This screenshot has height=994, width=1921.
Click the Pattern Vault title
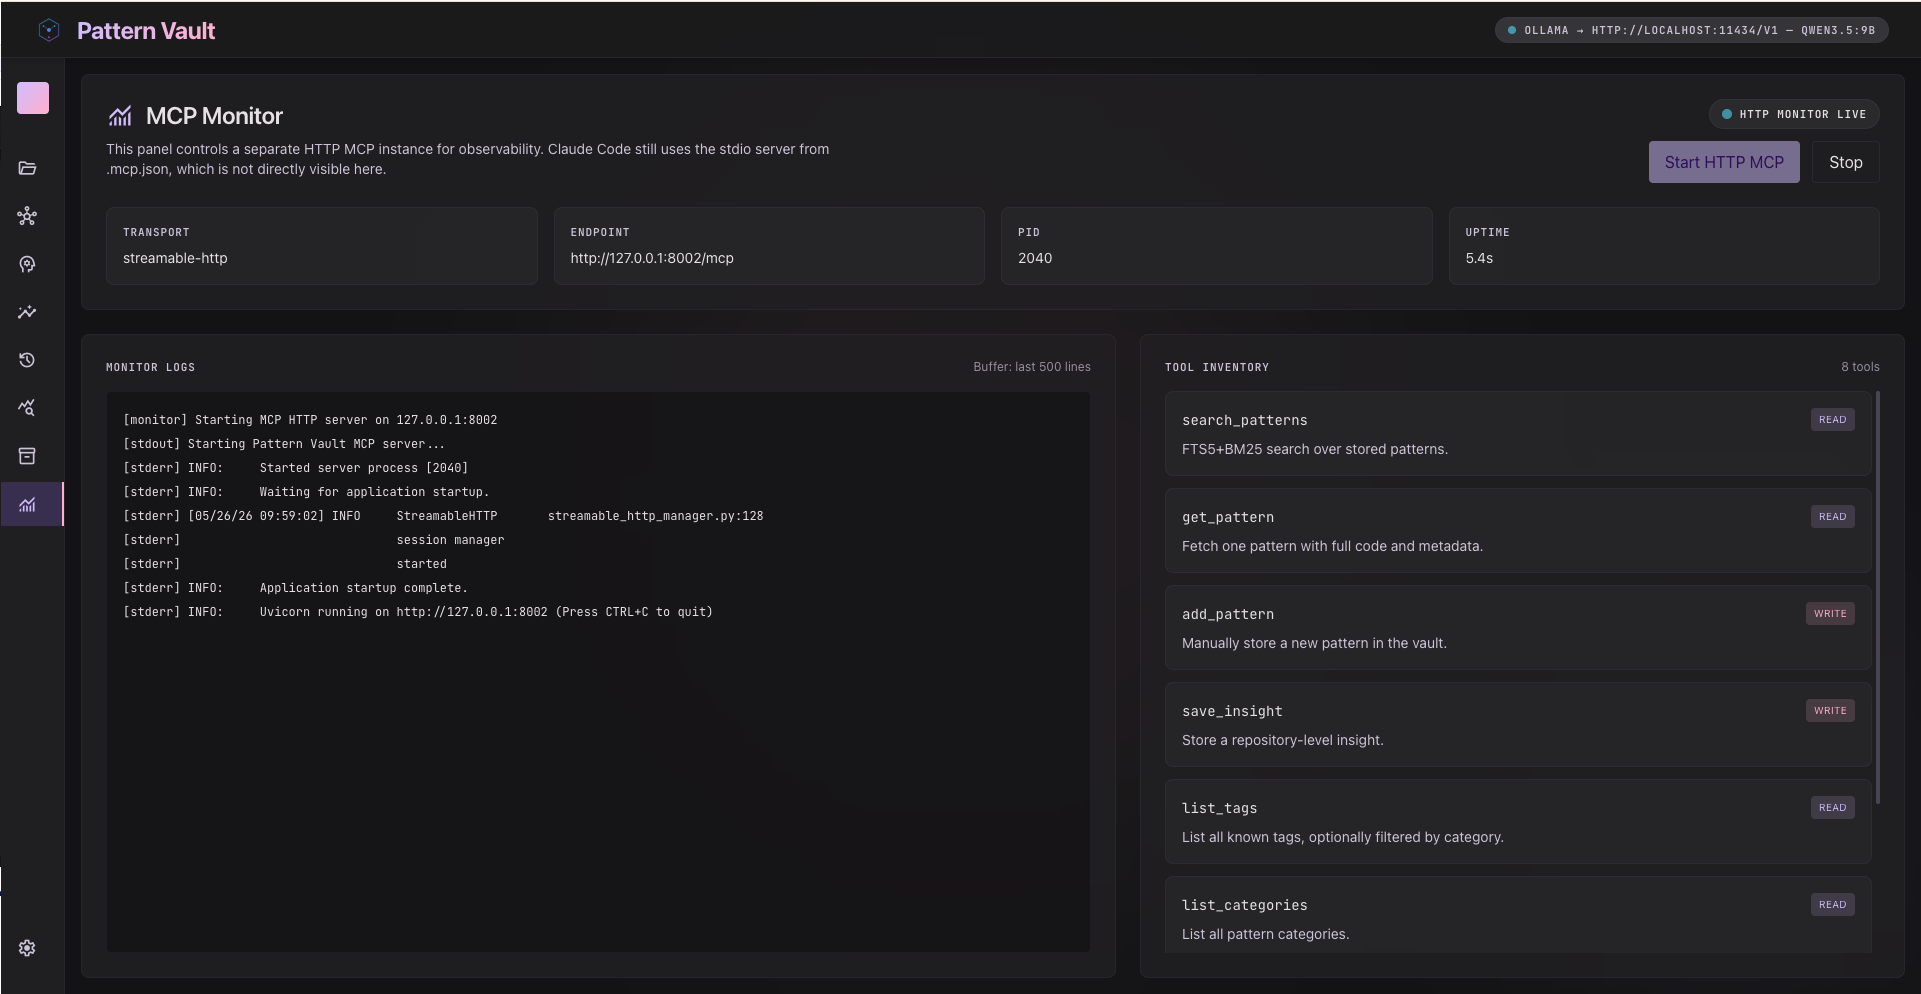146,31
